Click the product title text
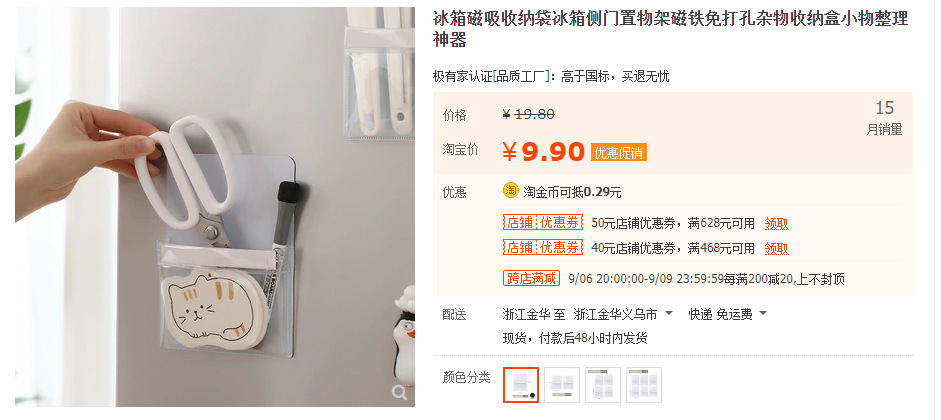 pyautogui.click(x=670, y=29)
